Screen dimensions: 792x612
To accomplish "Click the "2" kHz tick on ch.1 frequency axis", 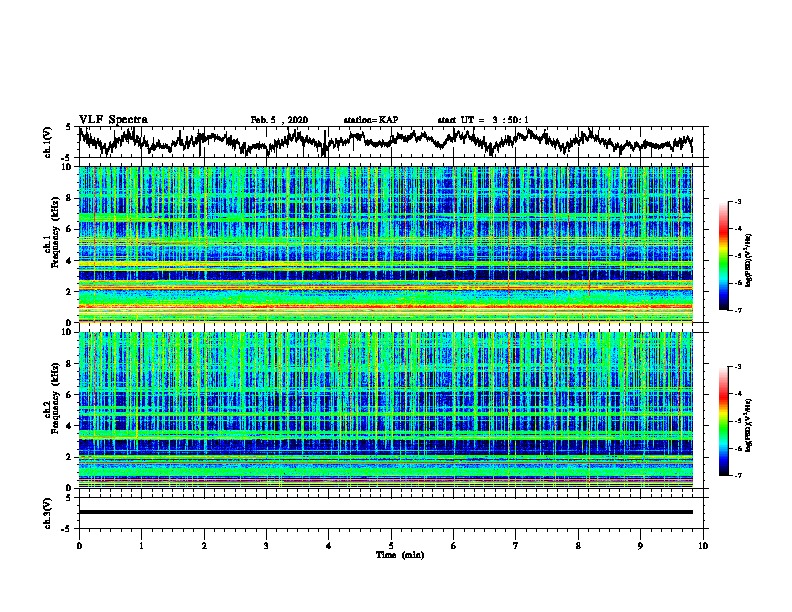I will point(69,291).
